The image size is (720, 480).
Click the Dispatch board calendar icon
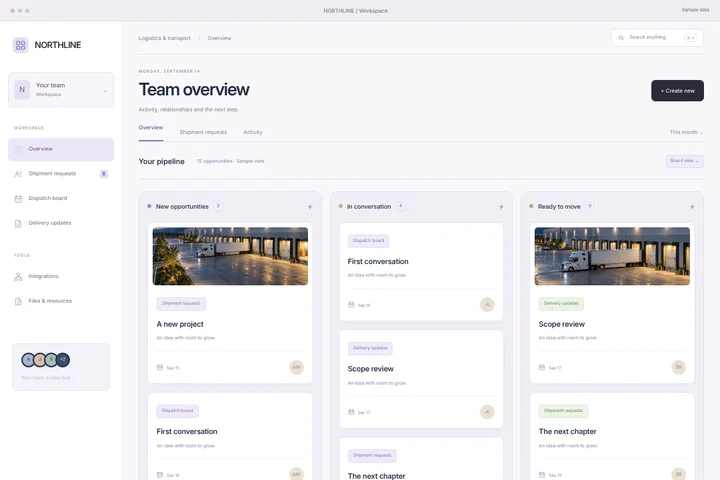(x=18, y=199)
